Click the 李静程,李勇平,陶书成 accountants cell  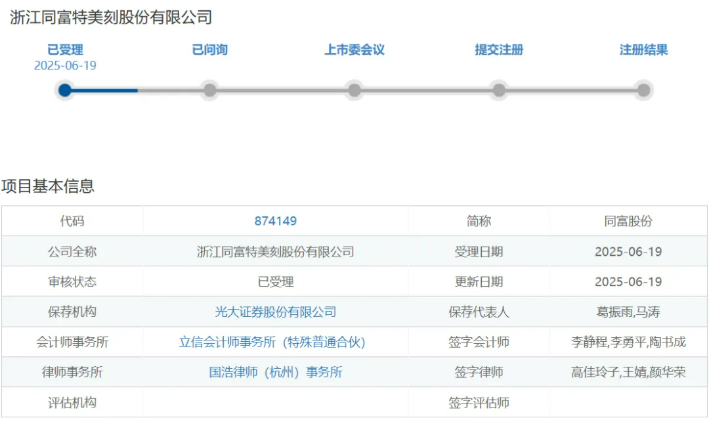[629, 342]
